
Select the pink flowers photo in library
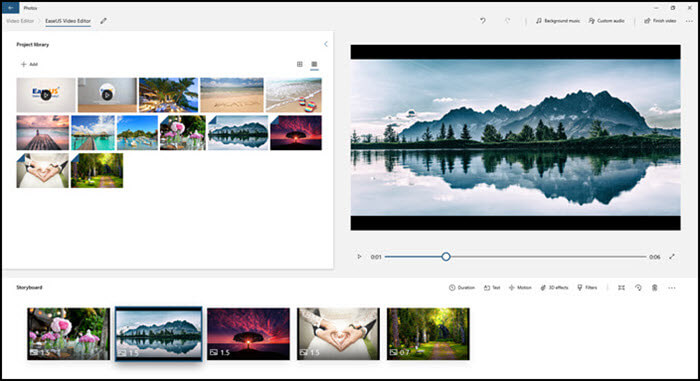(x=183, y=133)
